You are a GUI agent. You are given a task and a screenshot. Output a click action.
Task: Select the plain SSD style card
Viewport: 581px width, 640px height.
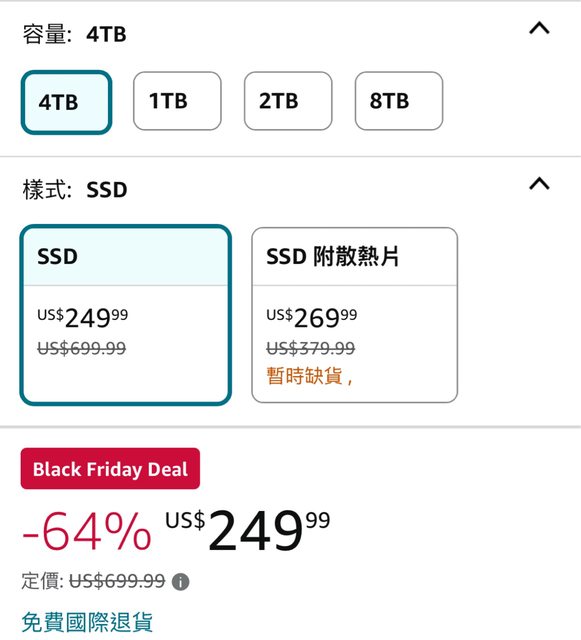126,315
